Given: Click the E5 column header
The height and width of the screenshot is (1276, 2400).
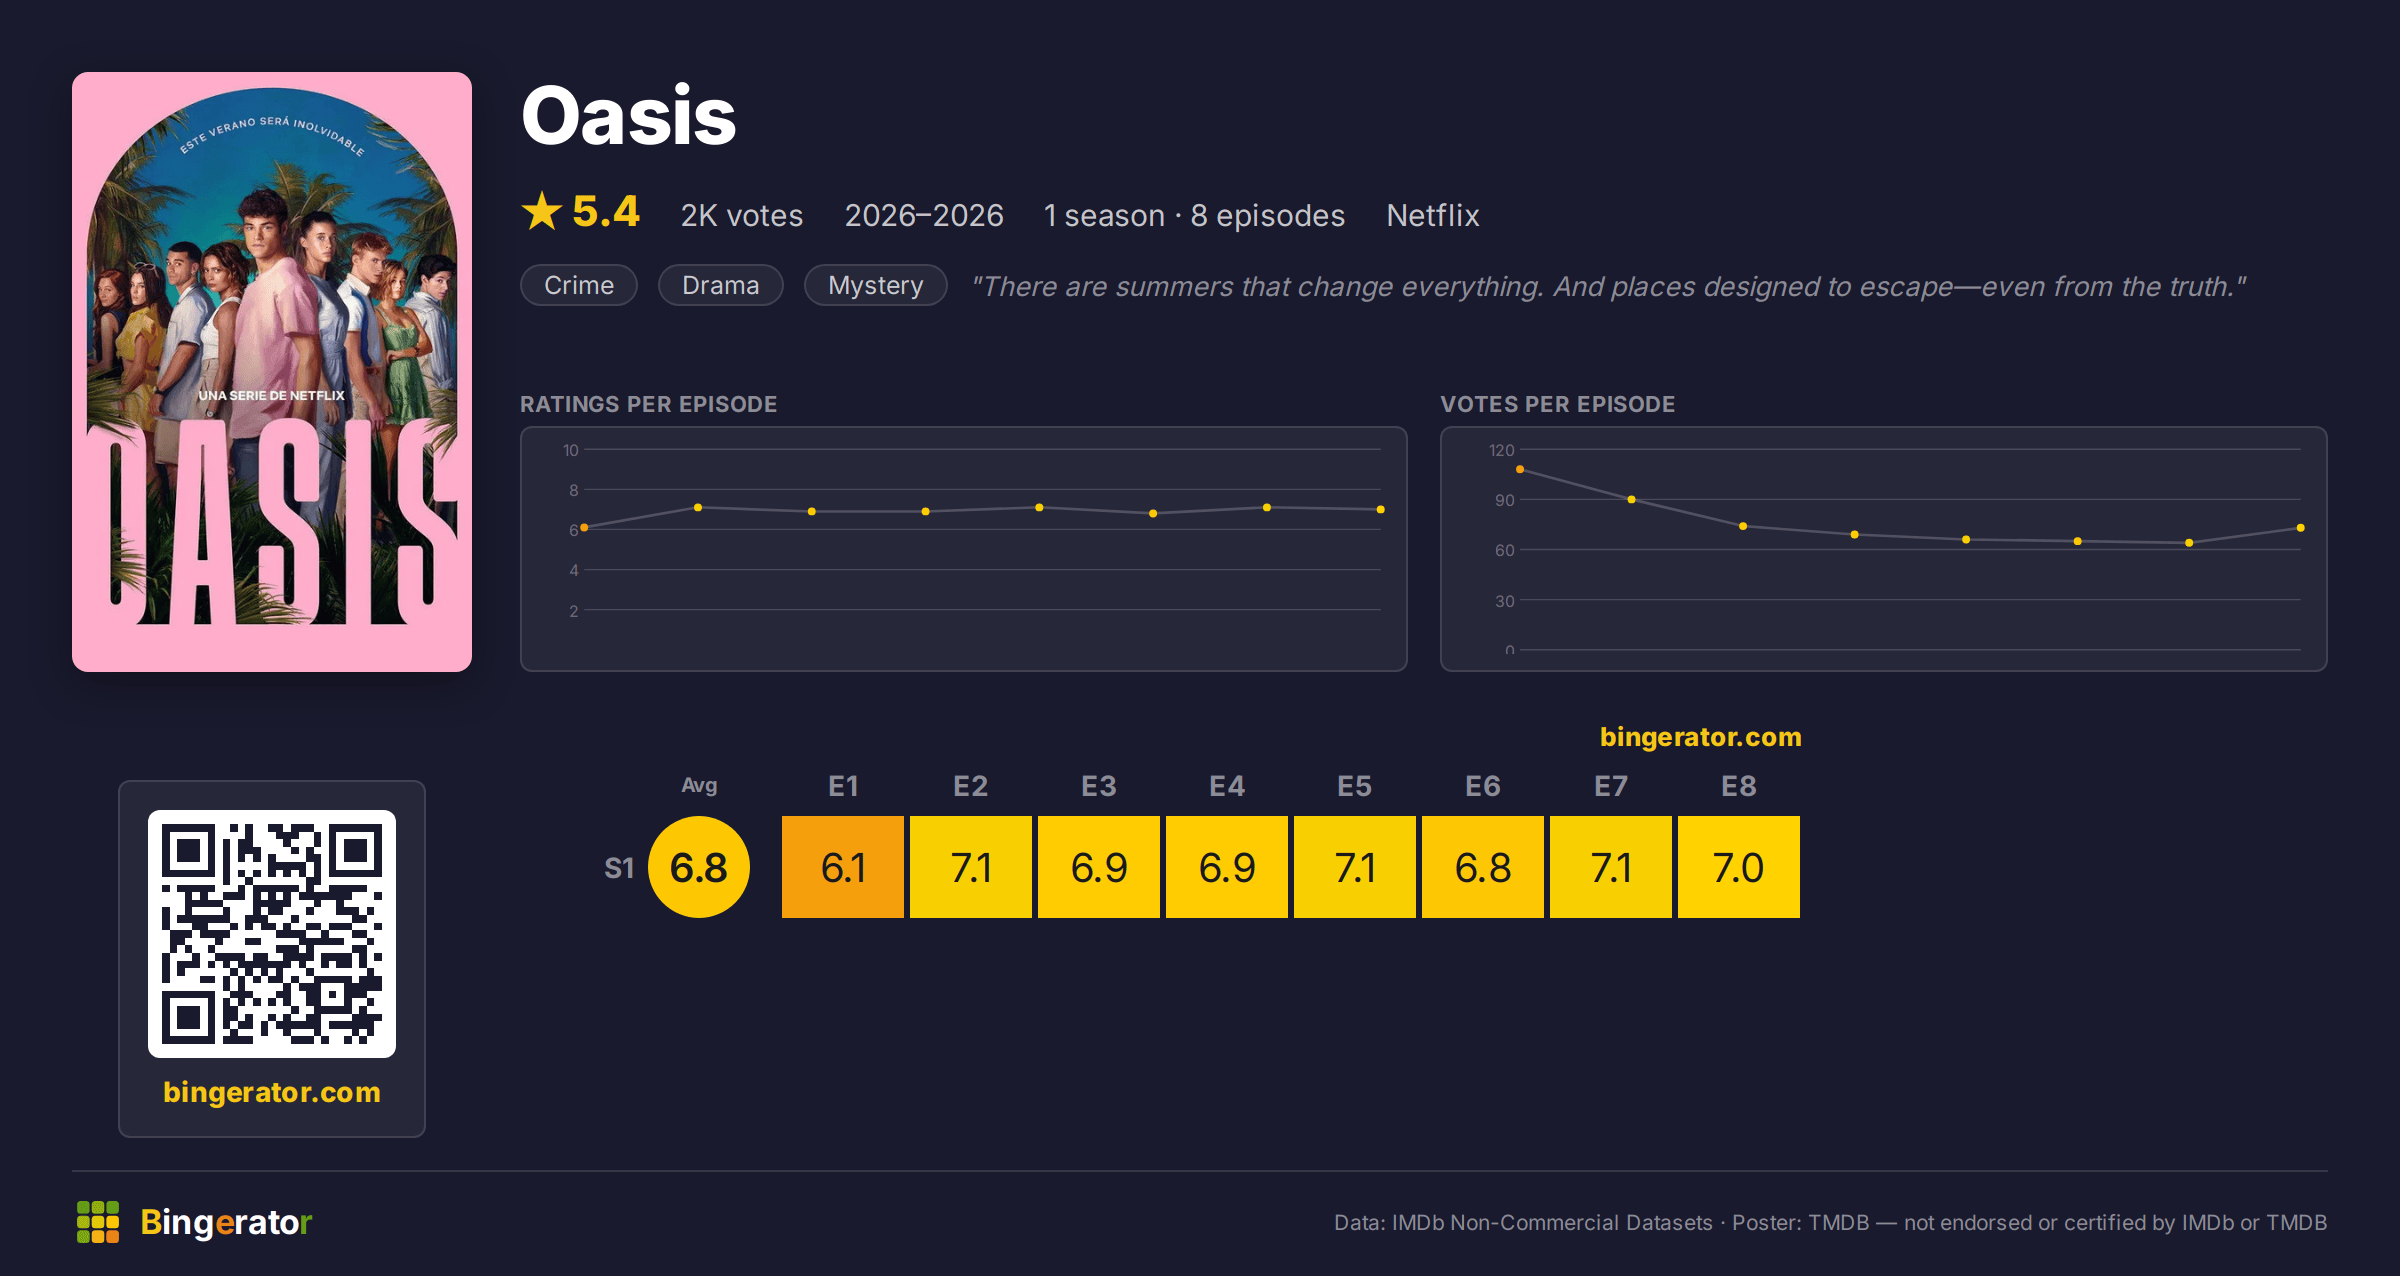Looking at the screenshot, I should 1355,786.
